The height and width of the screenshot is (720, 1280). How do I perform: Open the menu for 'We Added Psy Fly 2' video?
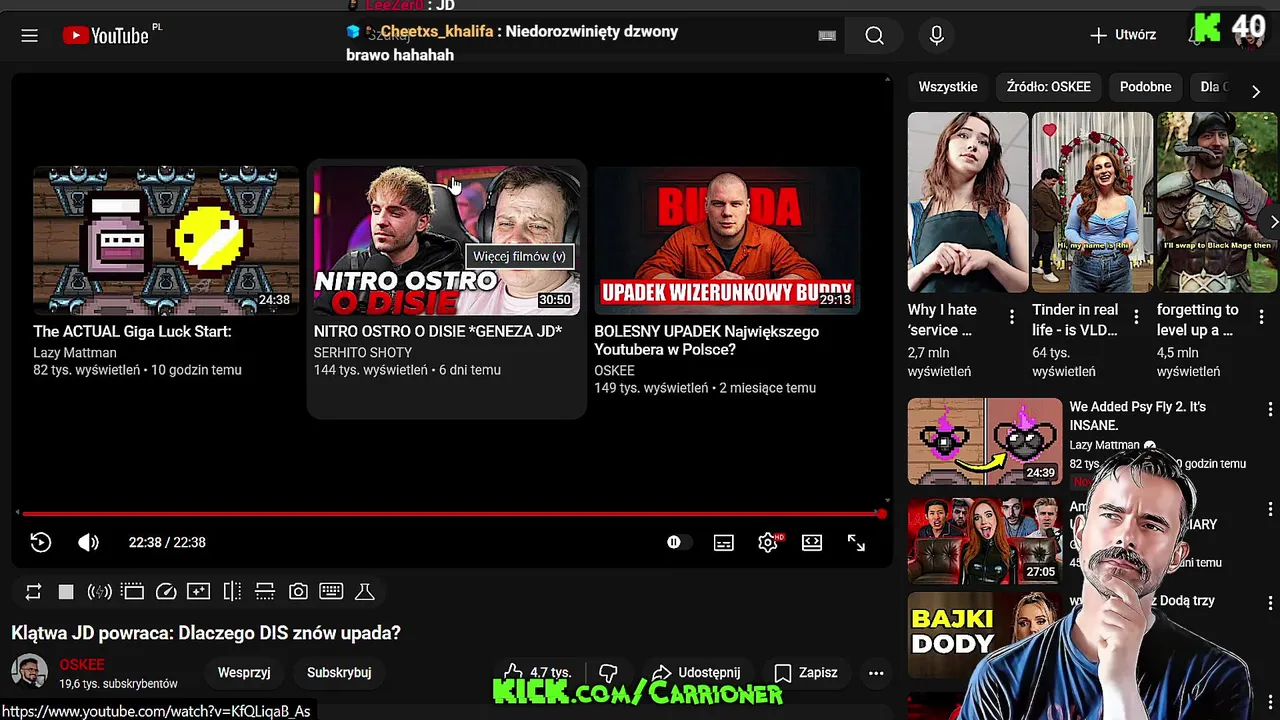1270,409
